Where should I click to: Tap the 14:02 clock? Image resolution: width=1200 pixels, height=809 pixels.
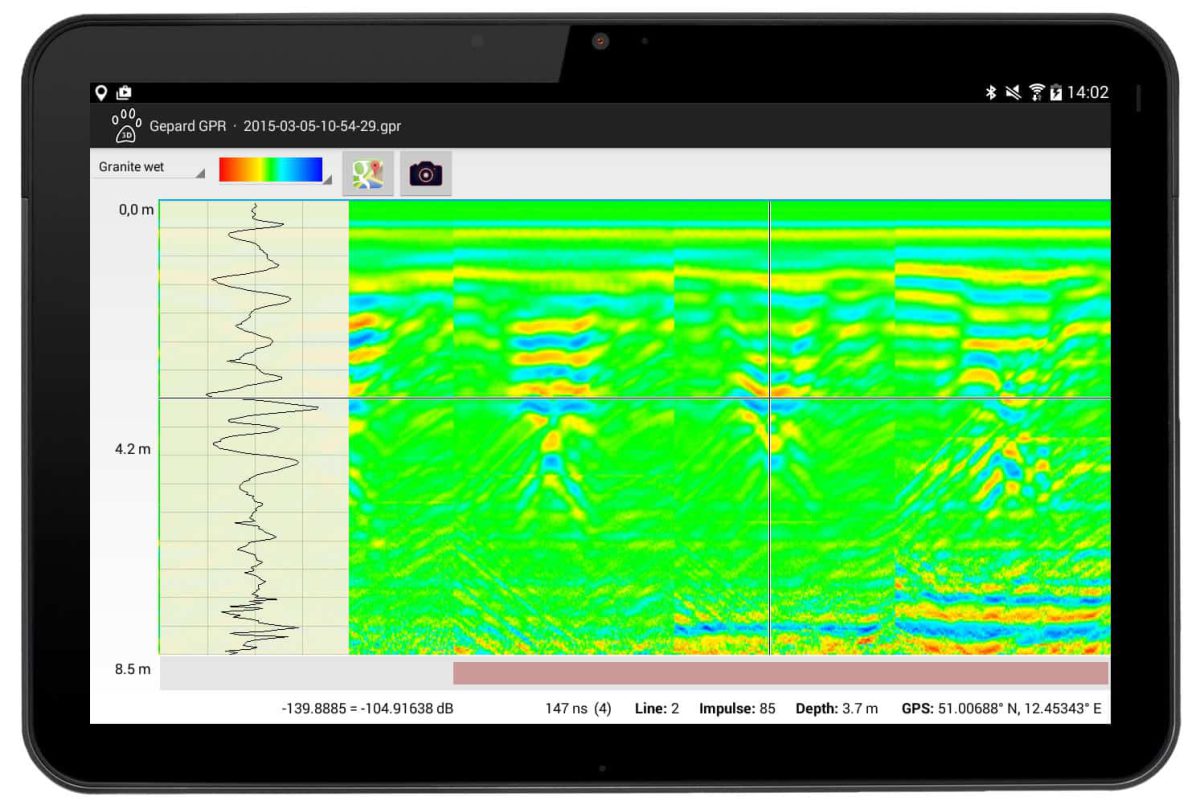[x=1087, y=92]
